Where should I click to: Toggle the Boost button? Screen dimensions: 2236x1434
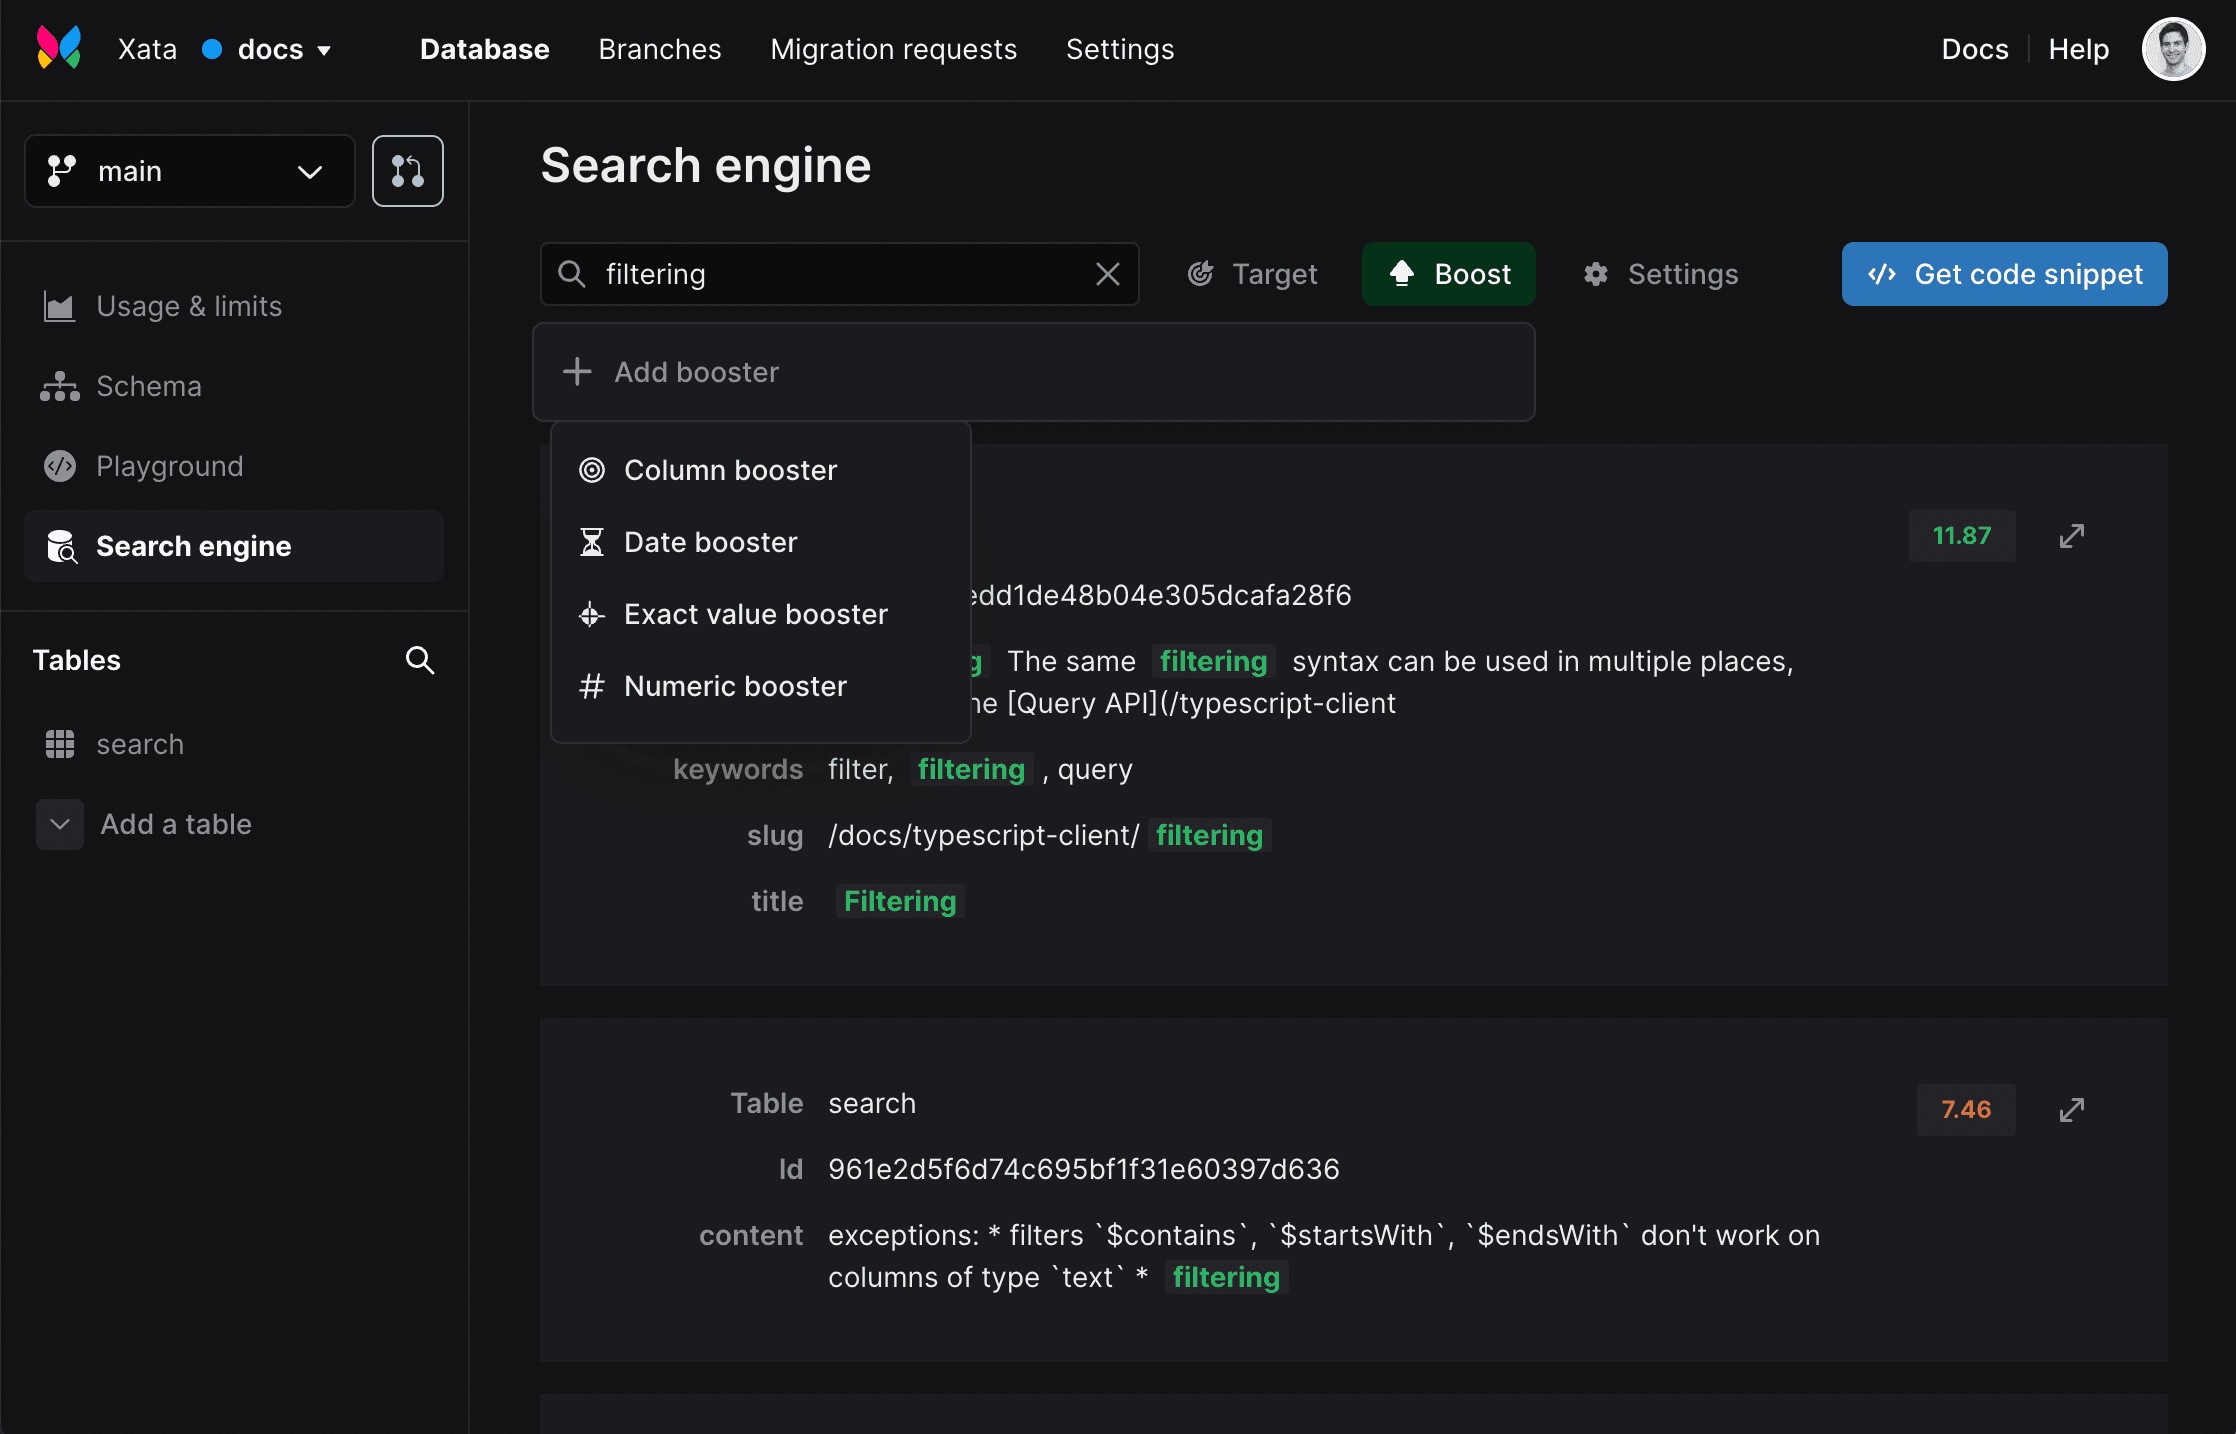[1448, 274]
